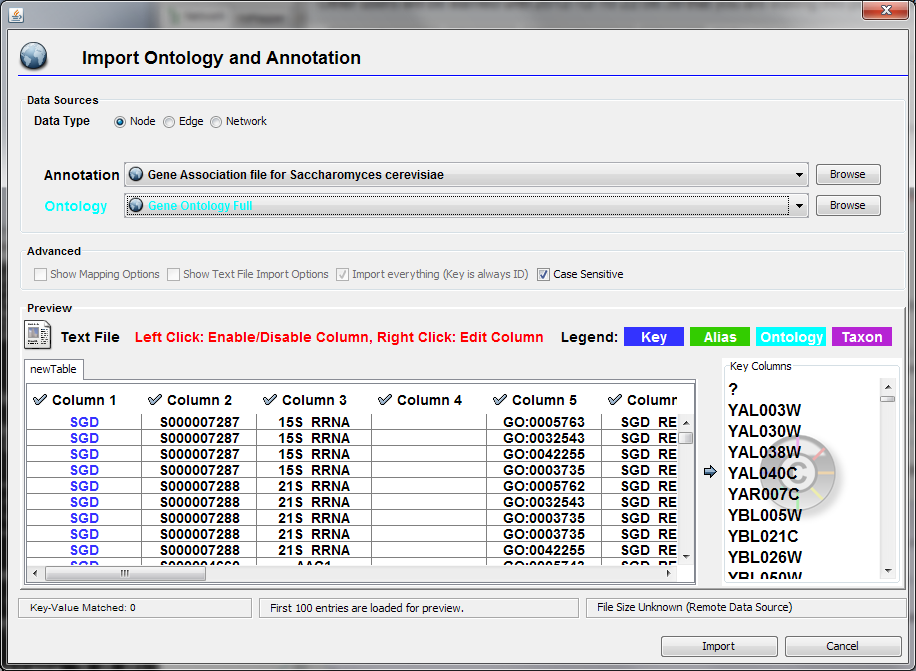Viewport: 916px width, 671px height.
Task: Open the Annotation source dropdown
Action: click(799, 175)
